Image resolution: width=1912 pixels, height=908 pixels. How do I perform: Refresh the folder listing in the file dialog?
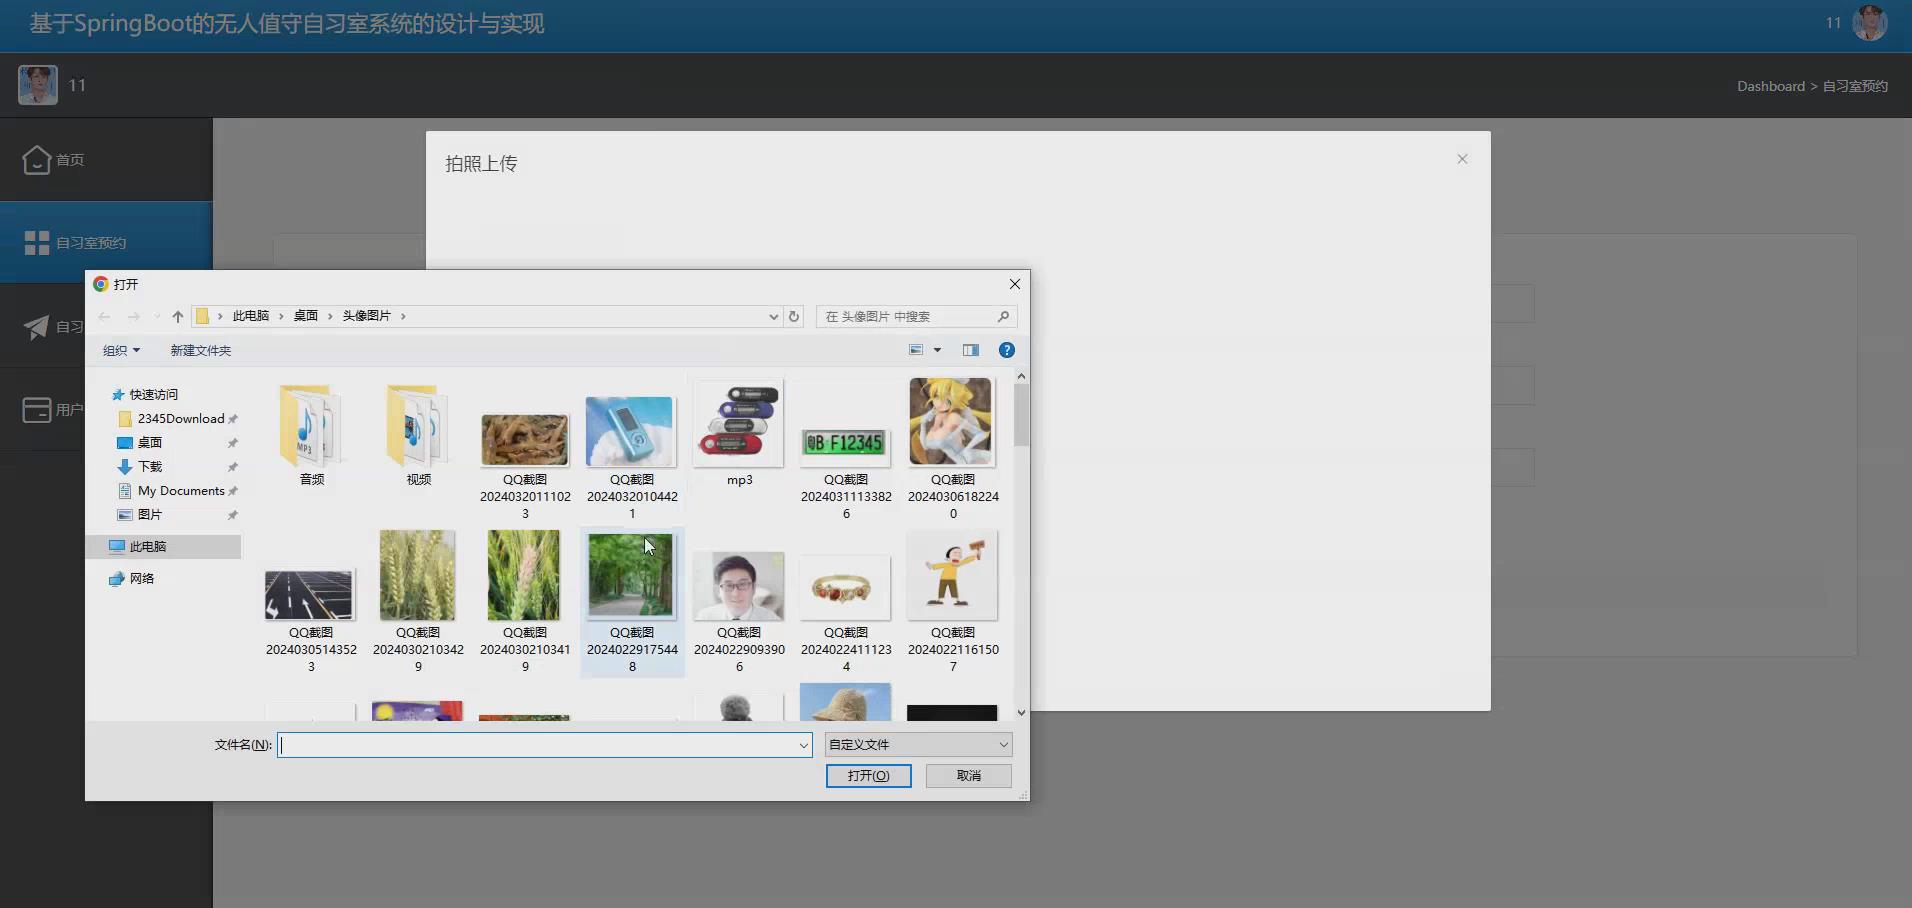tap(794, 317)
